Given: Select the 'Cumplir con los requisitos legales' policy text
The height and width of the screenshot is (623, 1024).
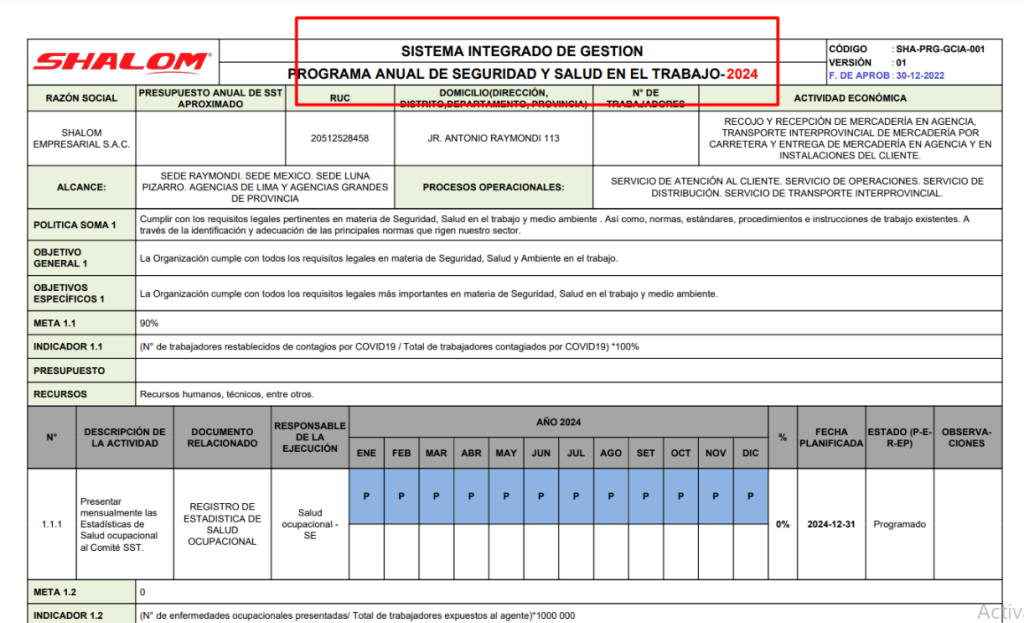Looking at the screenshot, I should pos(554,225).
